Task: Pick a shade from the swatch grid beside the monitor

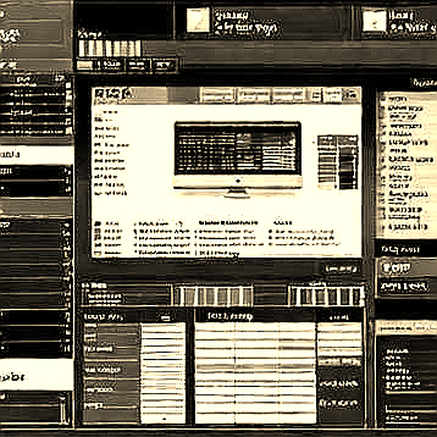Action: [x=337, y=162]
